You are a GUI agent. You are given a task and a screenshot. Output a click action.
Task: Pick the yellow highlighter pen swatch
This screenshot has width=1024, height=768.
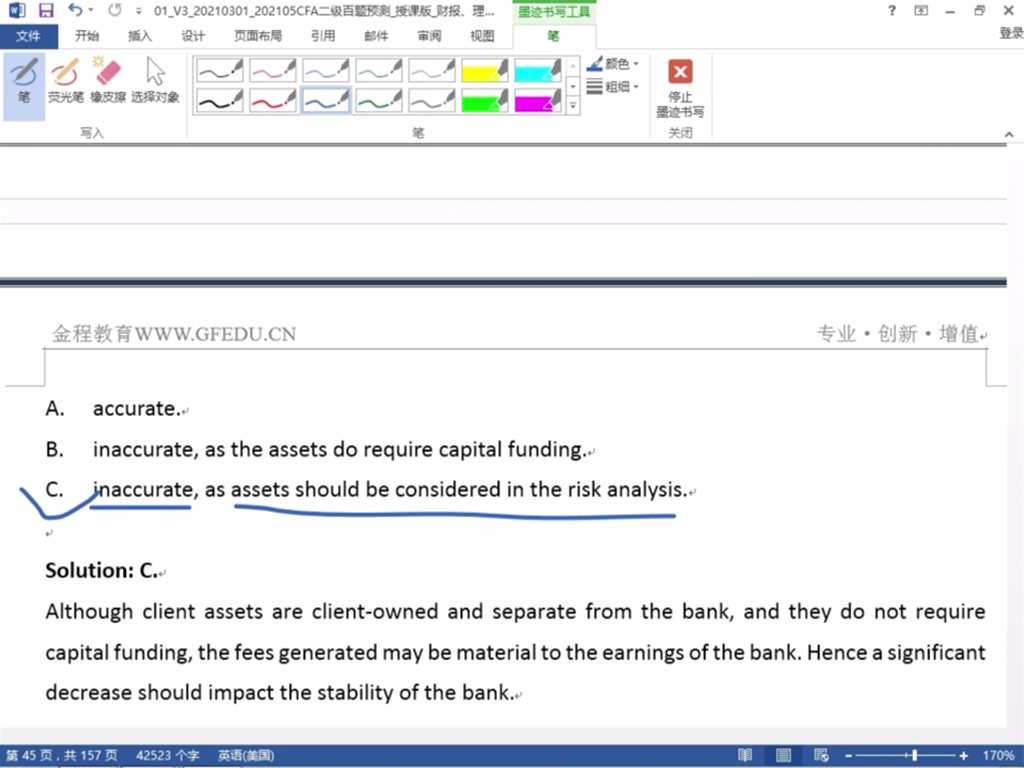point(485,70)
